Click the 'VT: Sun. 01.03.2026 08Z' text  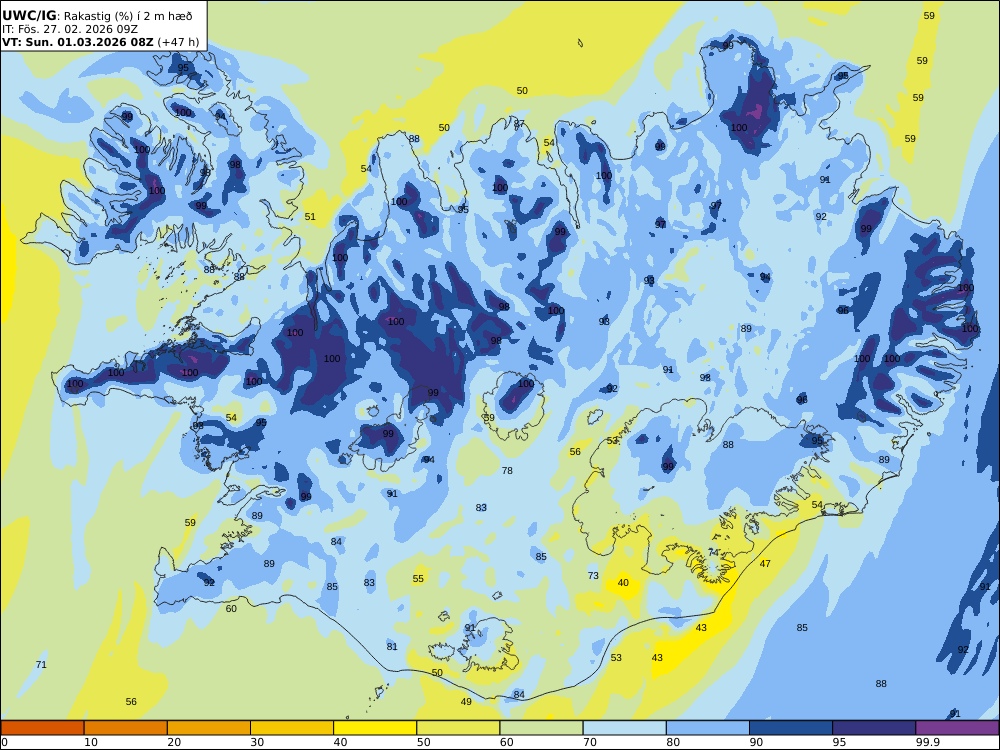77,43
